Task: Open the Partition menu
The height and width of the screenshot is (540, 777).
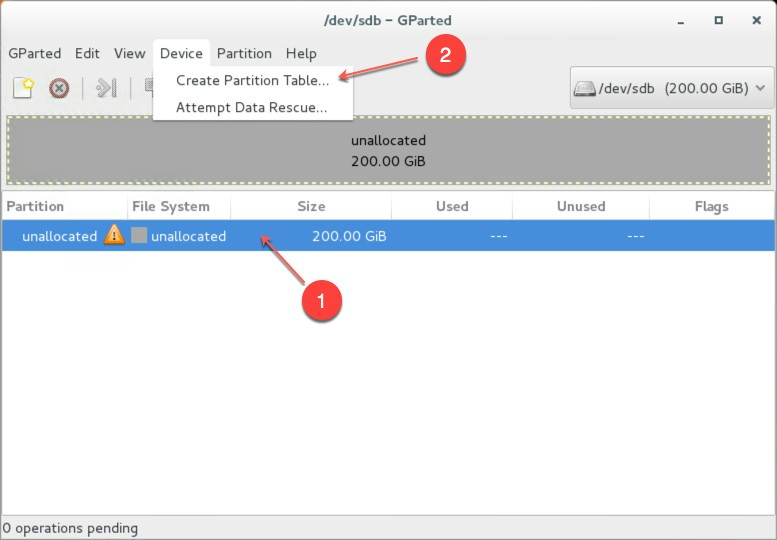Action: [244, 54]
